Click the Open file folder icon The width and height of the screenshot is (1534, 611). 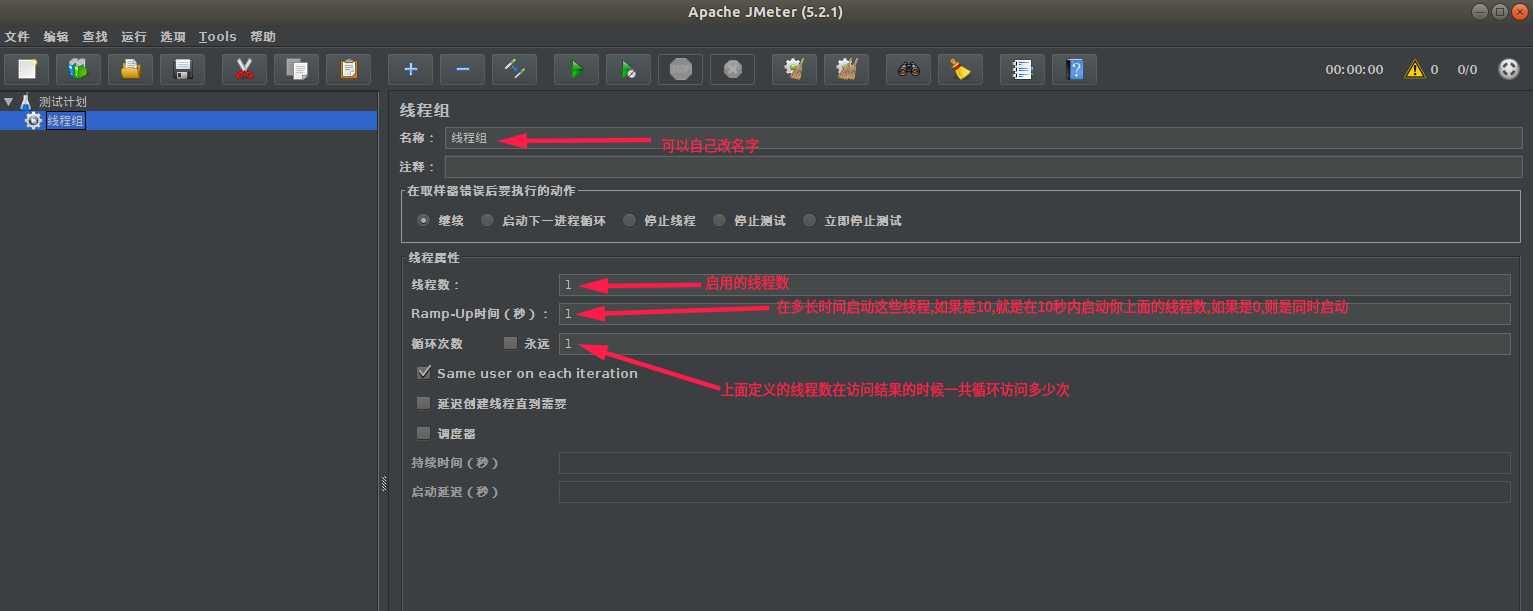(x=131, y=69)
